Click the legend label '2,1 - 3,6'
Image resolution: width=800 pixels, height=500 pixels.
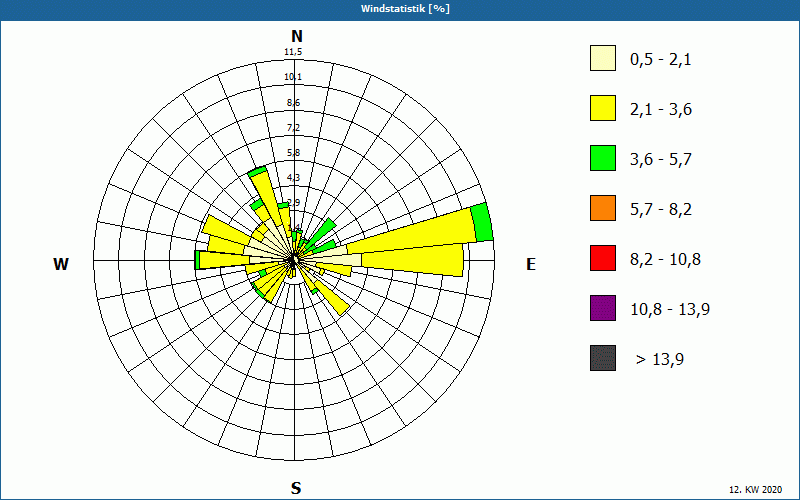click(661, 110)
